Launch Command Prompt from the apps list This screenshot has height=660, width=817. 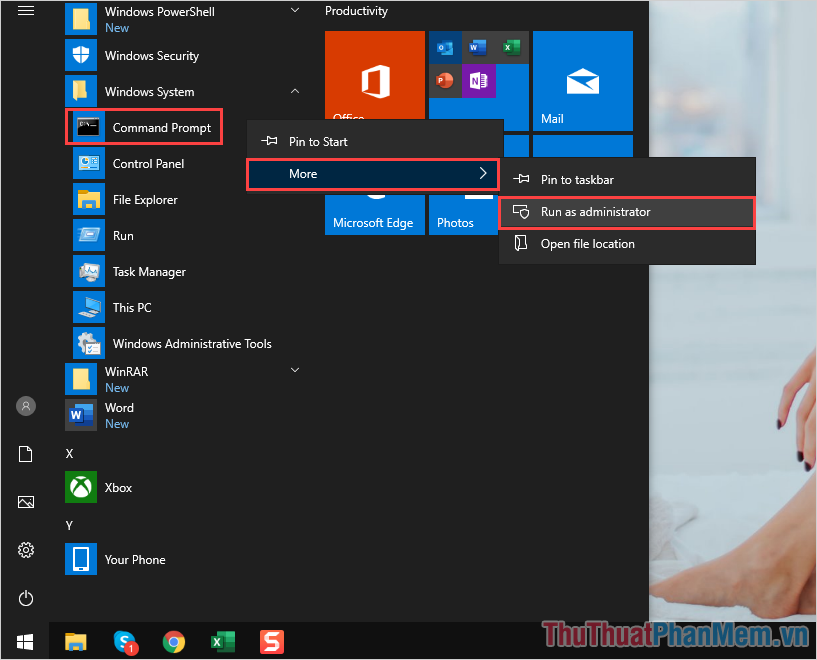coord(144,127)
